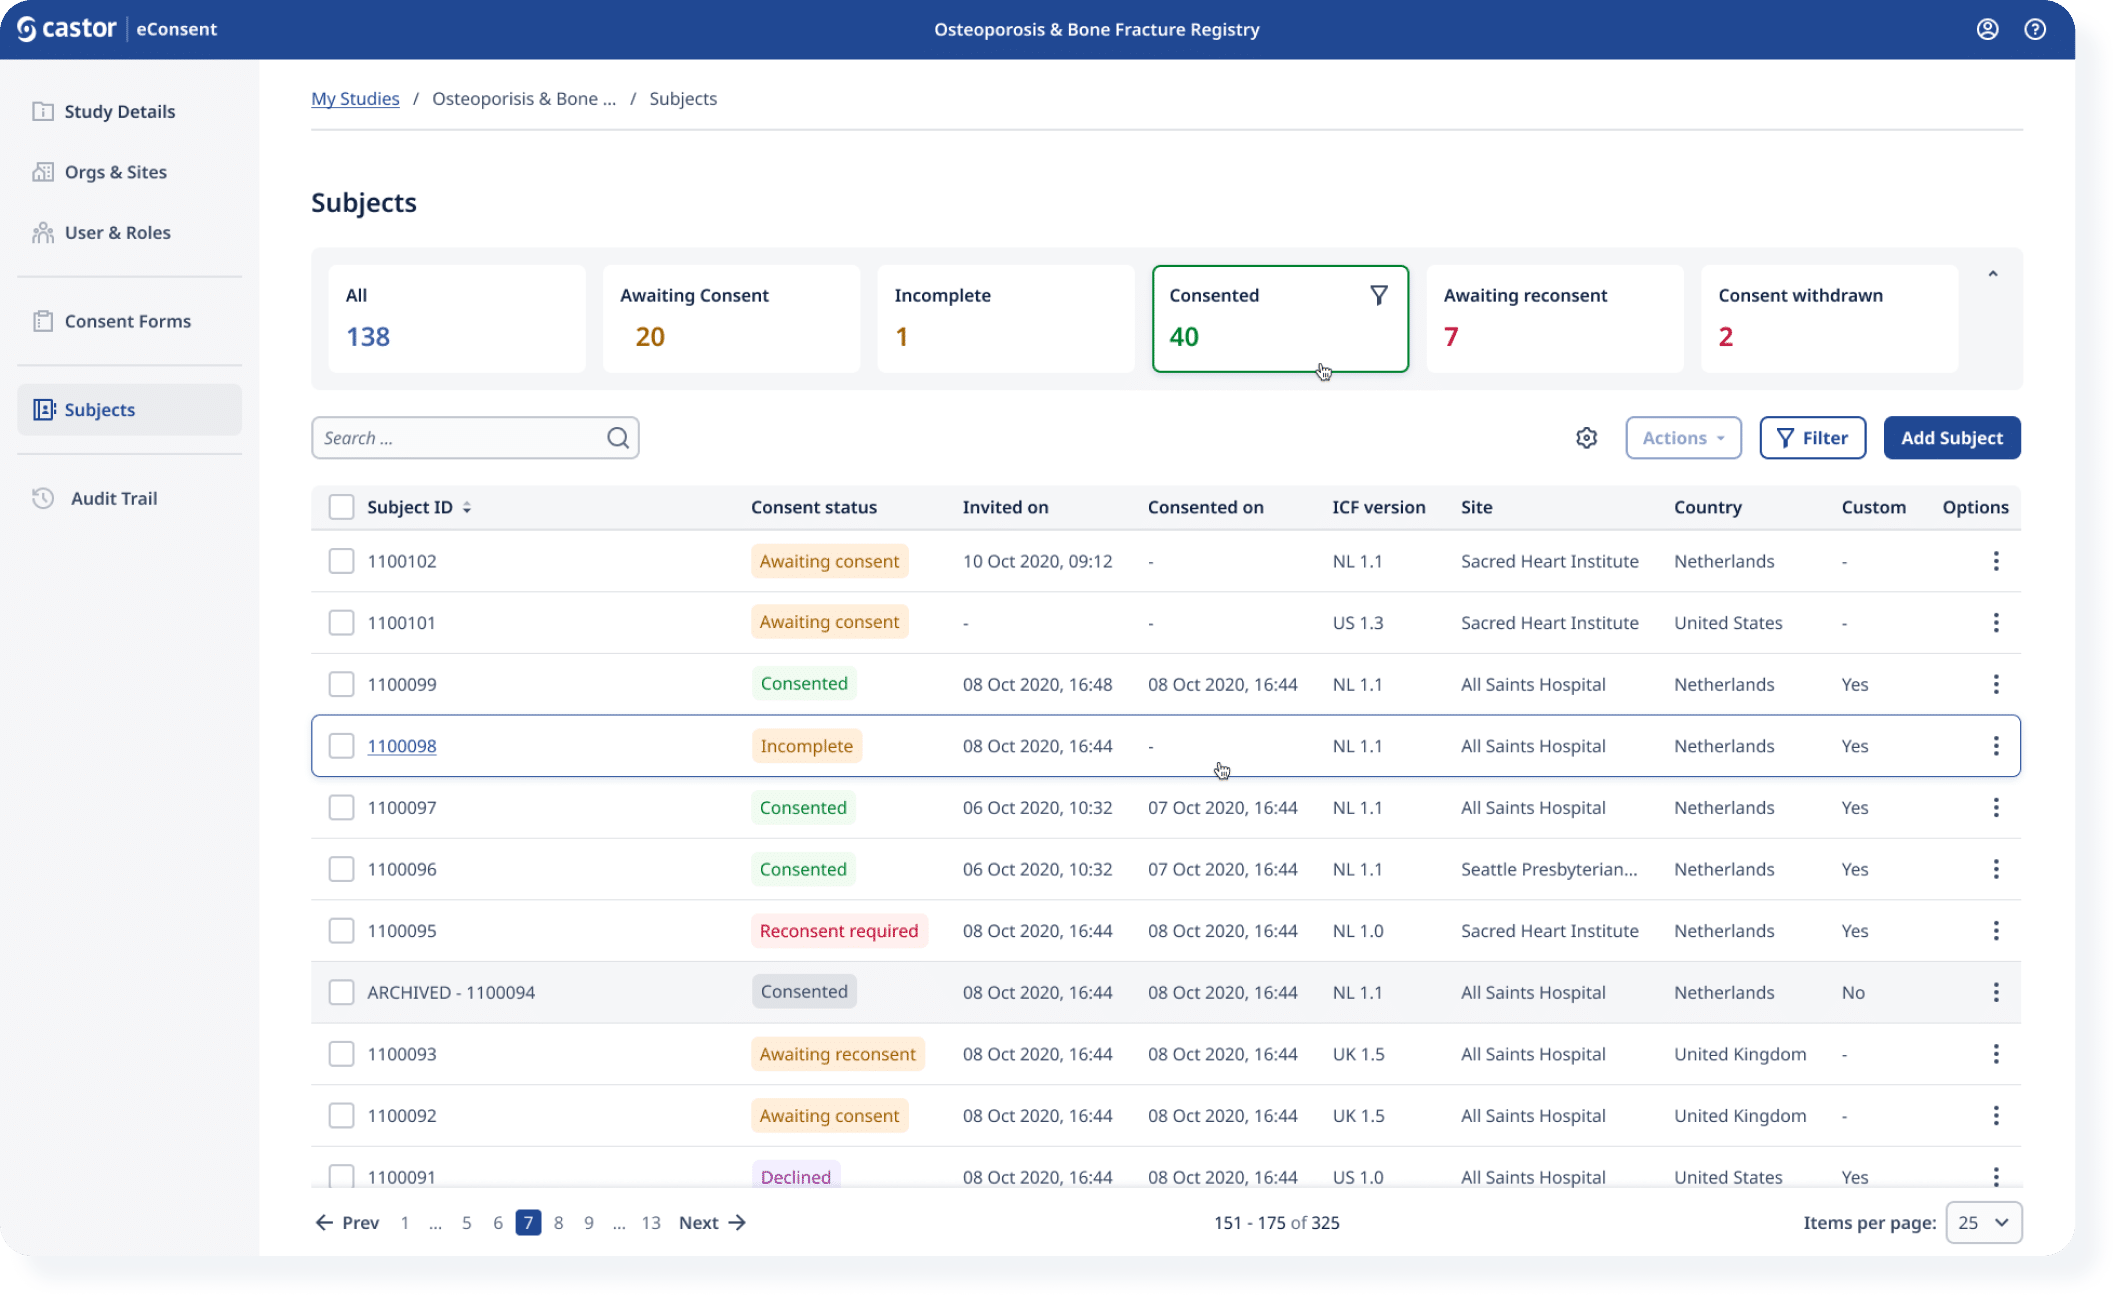Click the Castor logo
The height and width of the screenshot is (1296, 2116).
coord(66,29)
